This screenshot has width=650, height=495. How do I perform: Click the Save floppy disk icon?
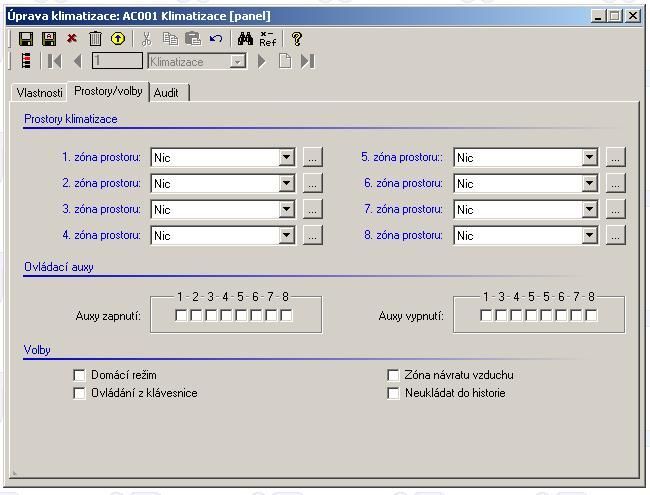click(26, 39)
